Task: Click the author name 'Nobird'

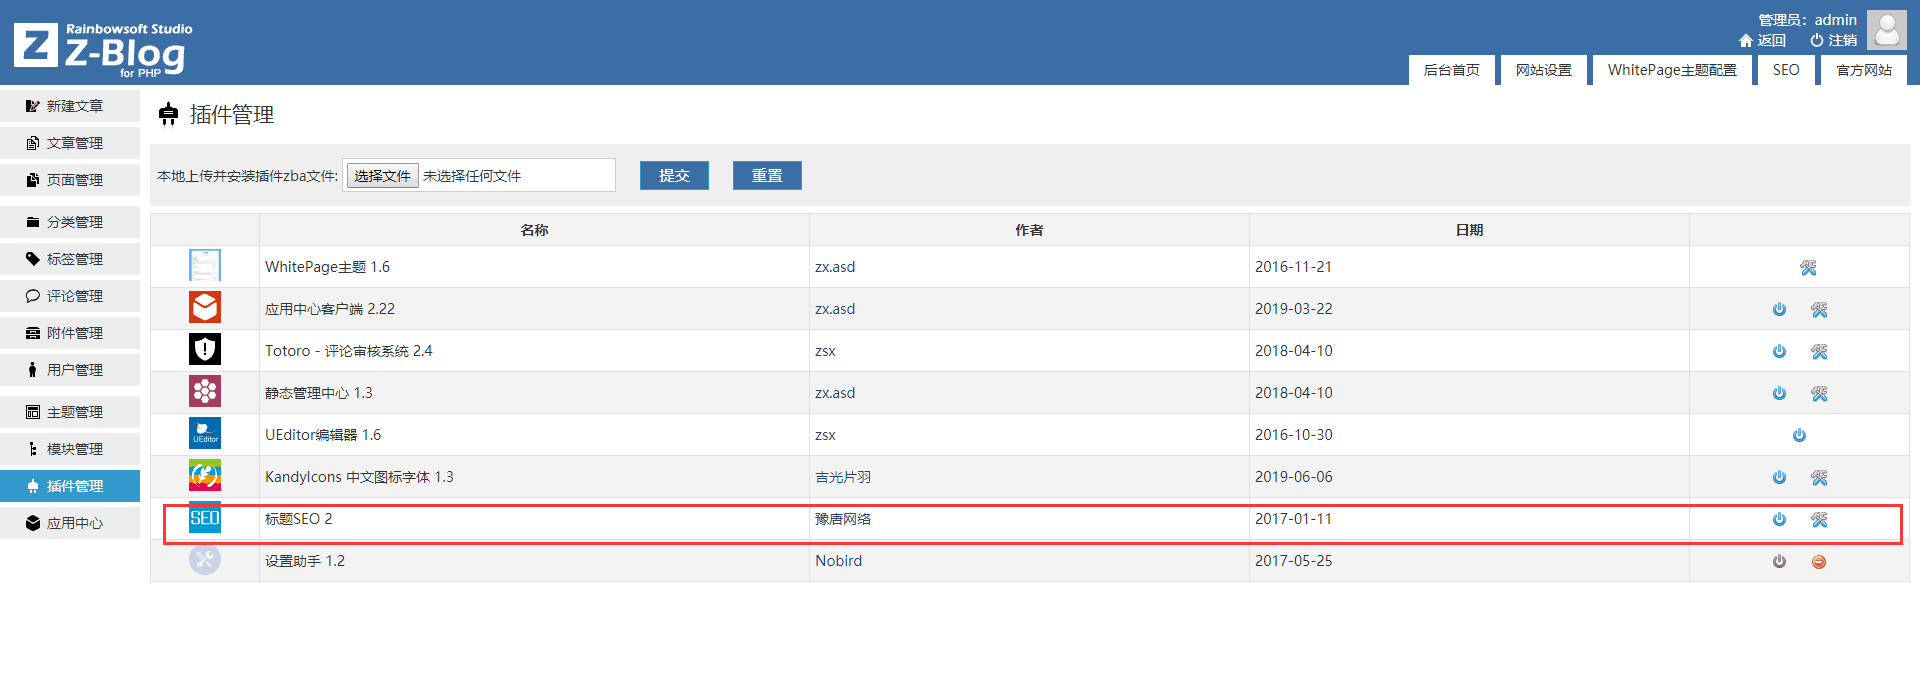Action: pyautogui.click(x=838, y=561)
